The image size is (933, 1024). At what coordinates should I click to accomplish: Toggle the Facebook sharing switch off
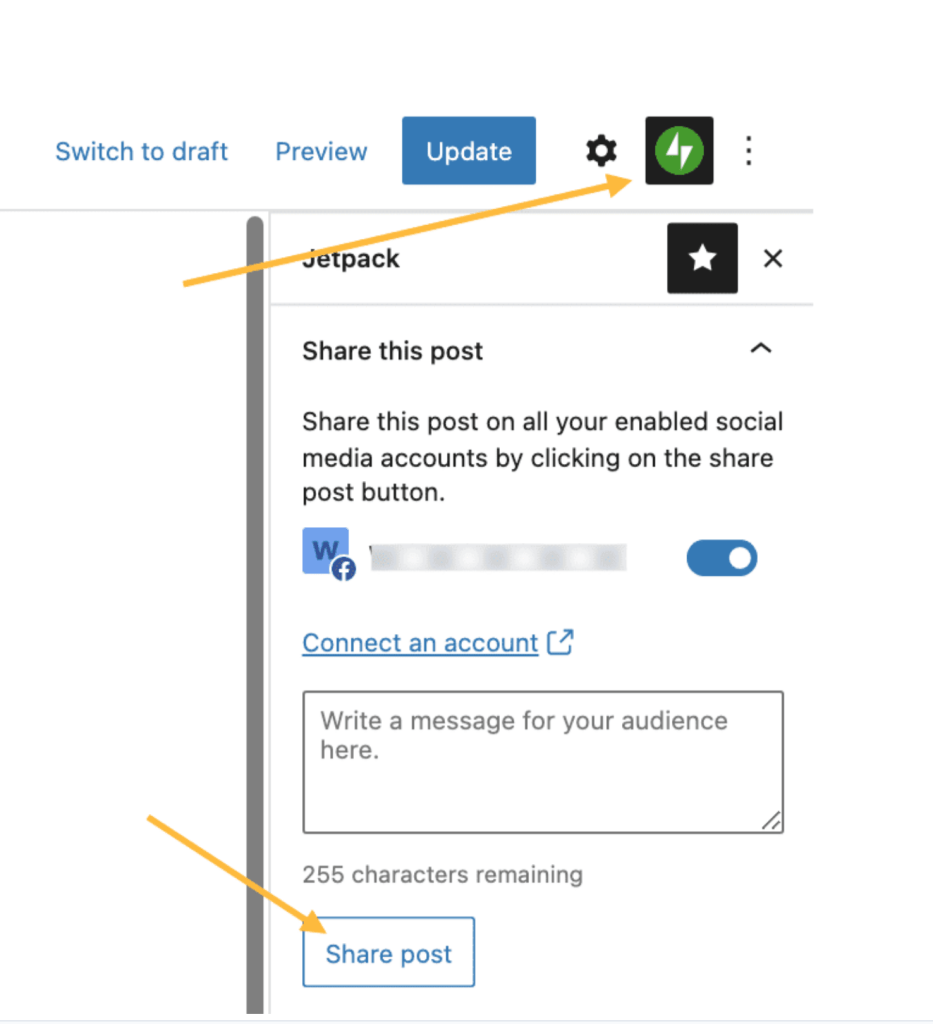(721, 558)
